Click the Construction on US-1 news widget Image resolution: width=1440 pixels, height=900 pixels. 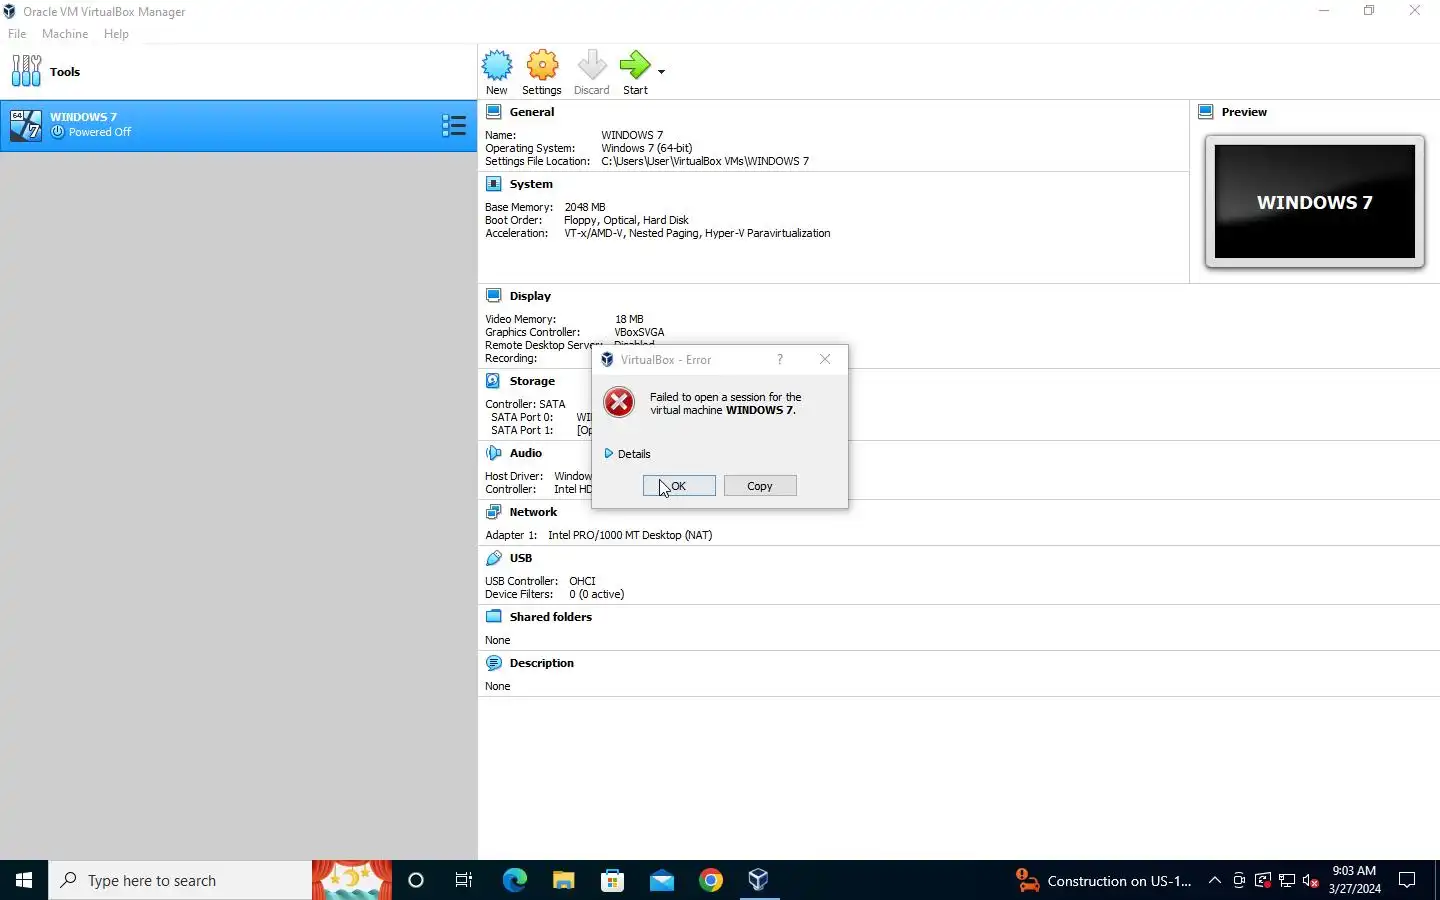tap(1104, 880)
